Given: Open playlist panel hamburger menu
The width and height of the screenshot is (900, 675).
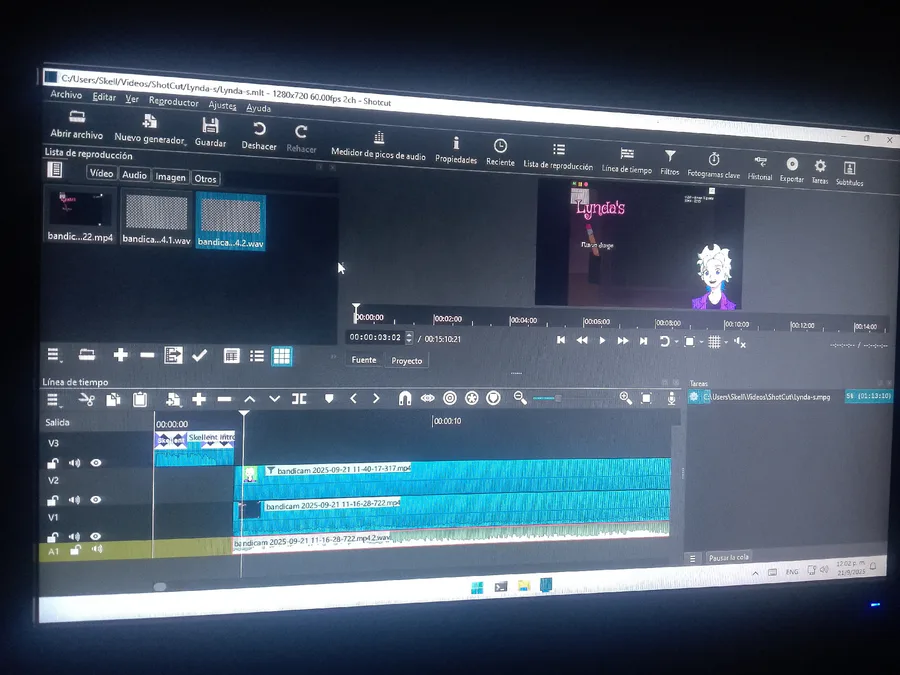Looking at the screenshot, I should (53, 355).
